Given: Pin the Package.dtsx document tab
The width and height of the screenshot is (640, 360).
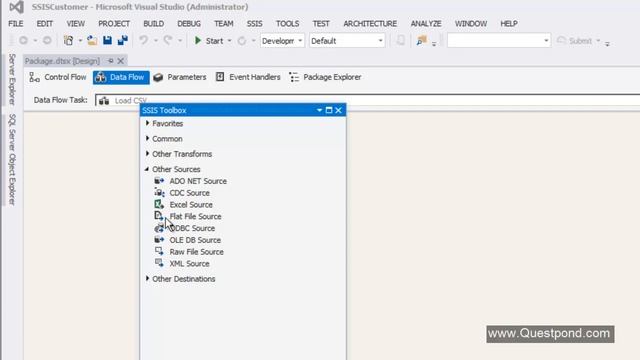Looking at the screenshot, I should [111, 61].
